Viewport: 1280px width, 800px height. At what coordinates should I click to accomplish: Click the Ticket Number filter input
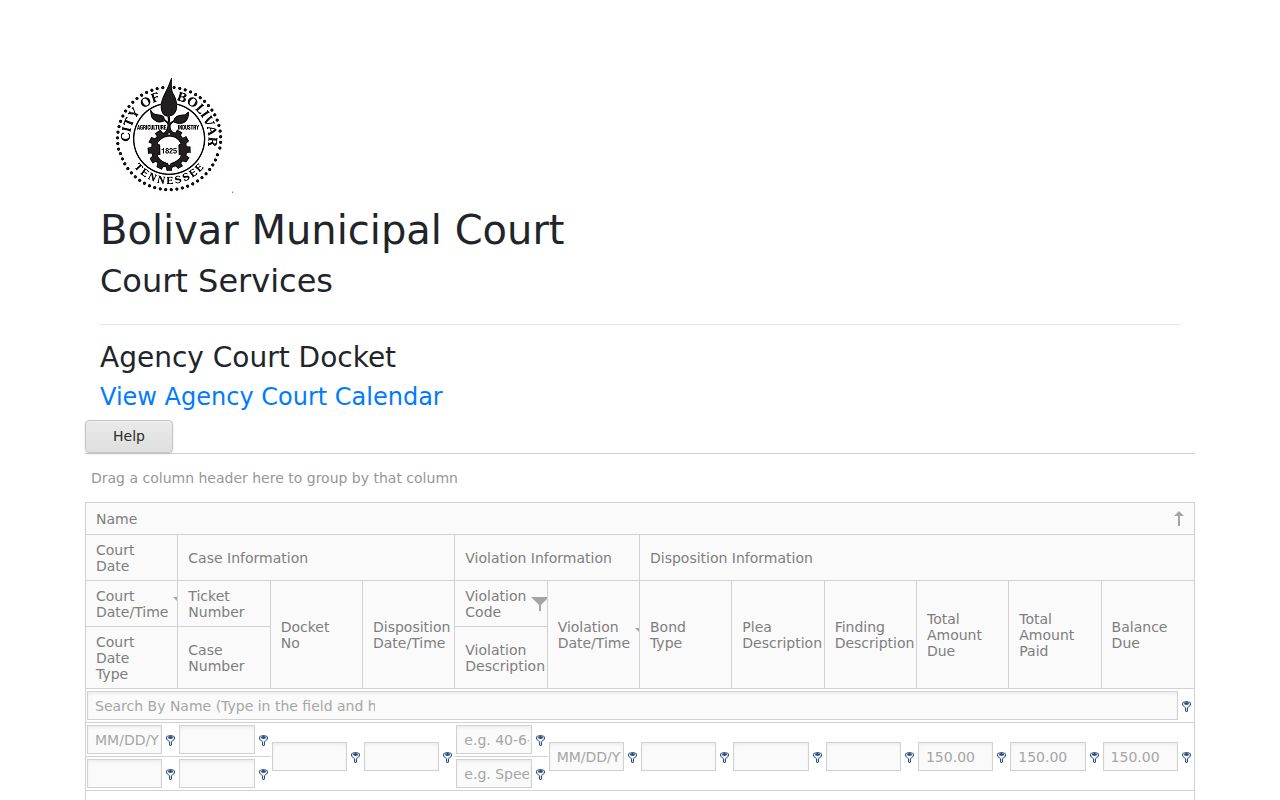click(217, 740)
